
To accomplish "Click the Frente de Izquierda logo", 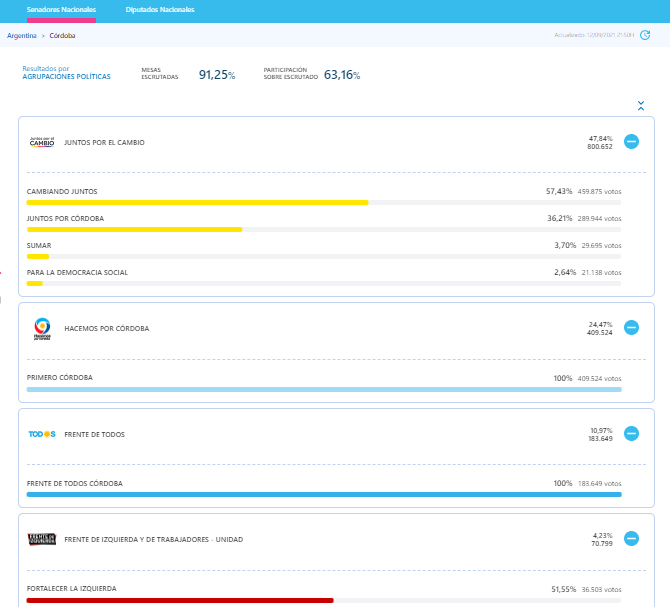I will [x=42, y=539].
